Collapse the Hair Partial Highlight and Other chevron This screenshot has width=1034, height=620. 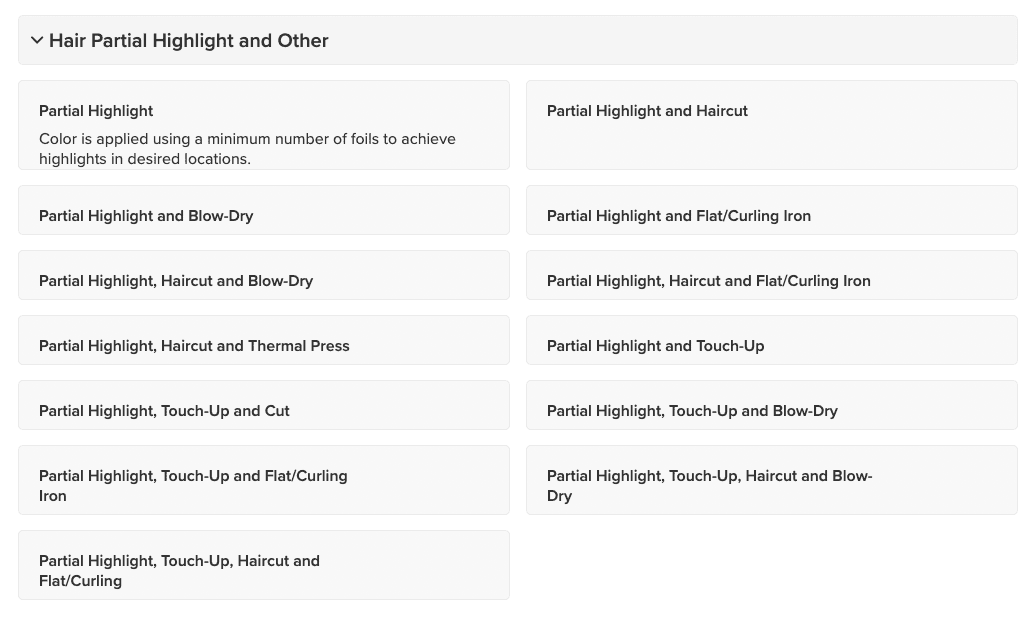pyautogui.click(x=37, y=40)
